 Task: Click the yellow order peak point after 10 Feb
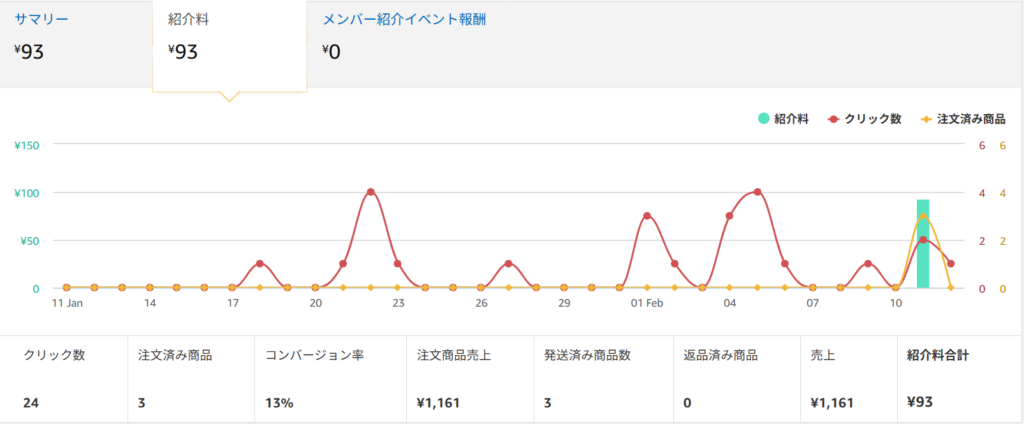coord(923,216)
